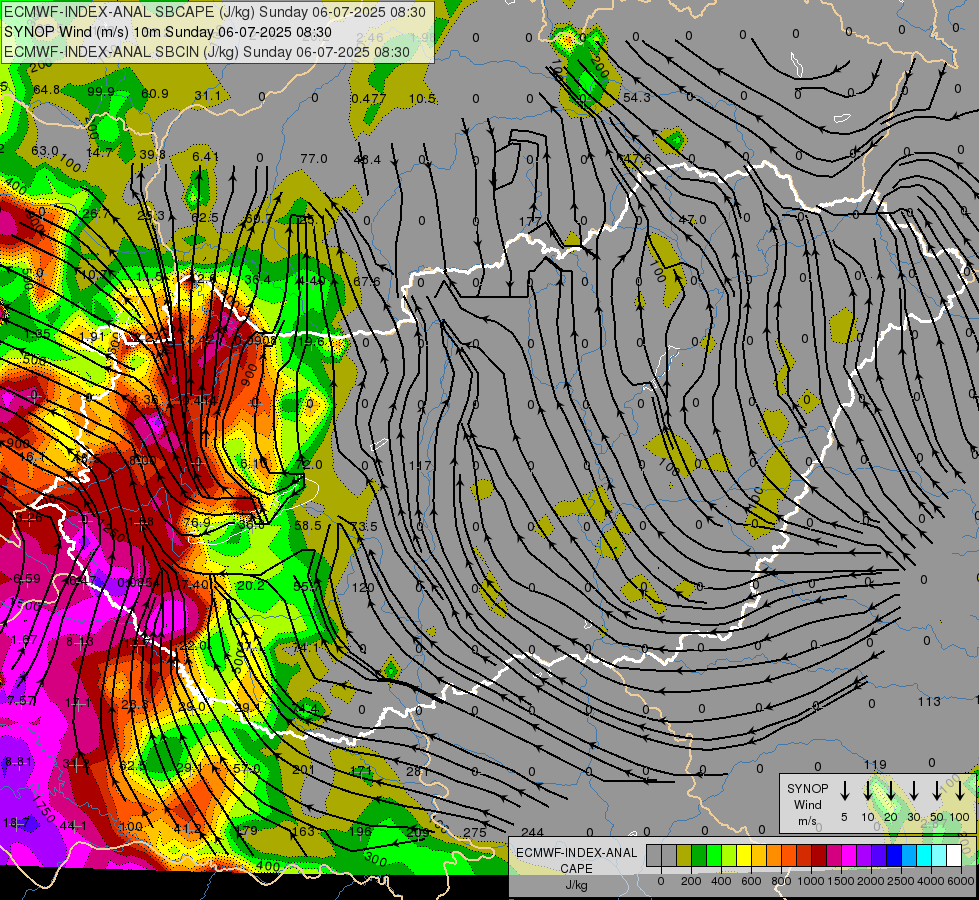This screenshot has height=900, width=979.
Task: Click the SYNOP Wind 10m title line
Action: point(167,32)
